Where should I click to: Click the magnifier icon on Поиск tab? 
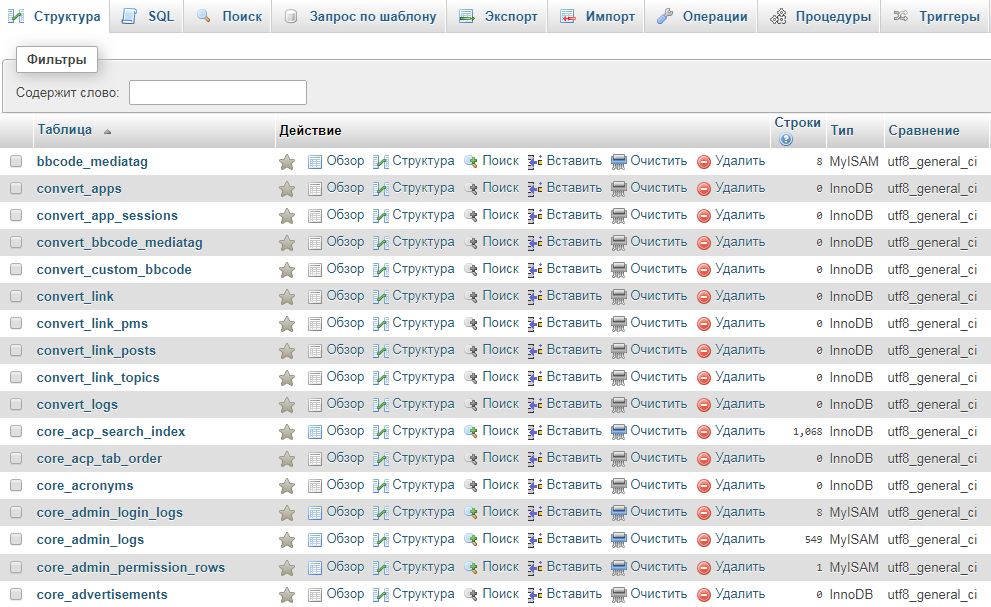(x=204, y=16)
